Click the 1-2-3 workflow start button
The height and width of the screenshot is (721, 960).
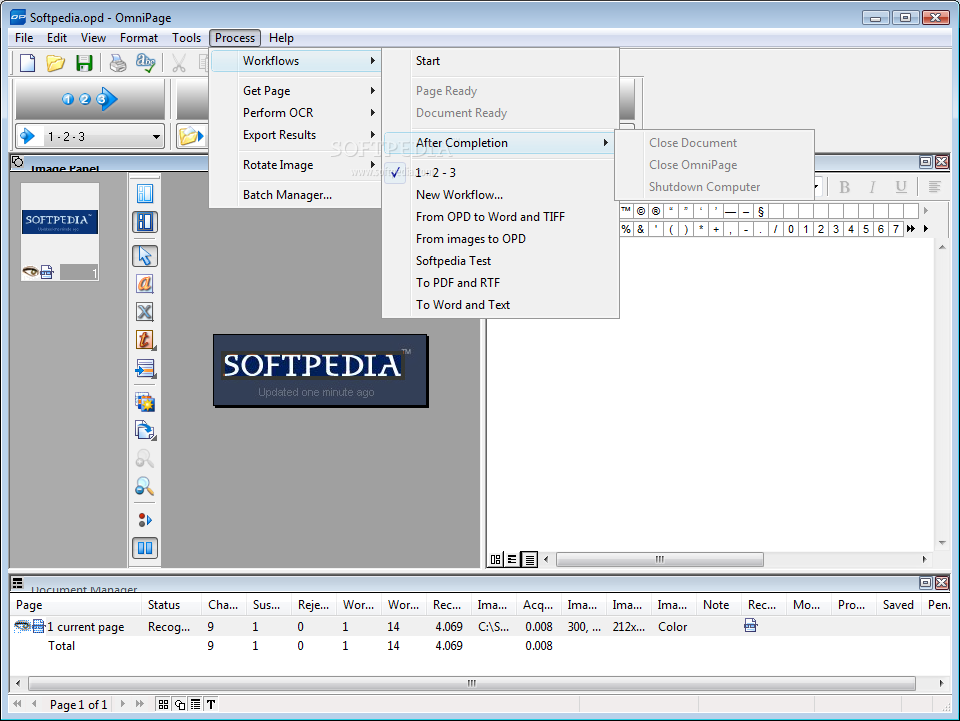90,99
